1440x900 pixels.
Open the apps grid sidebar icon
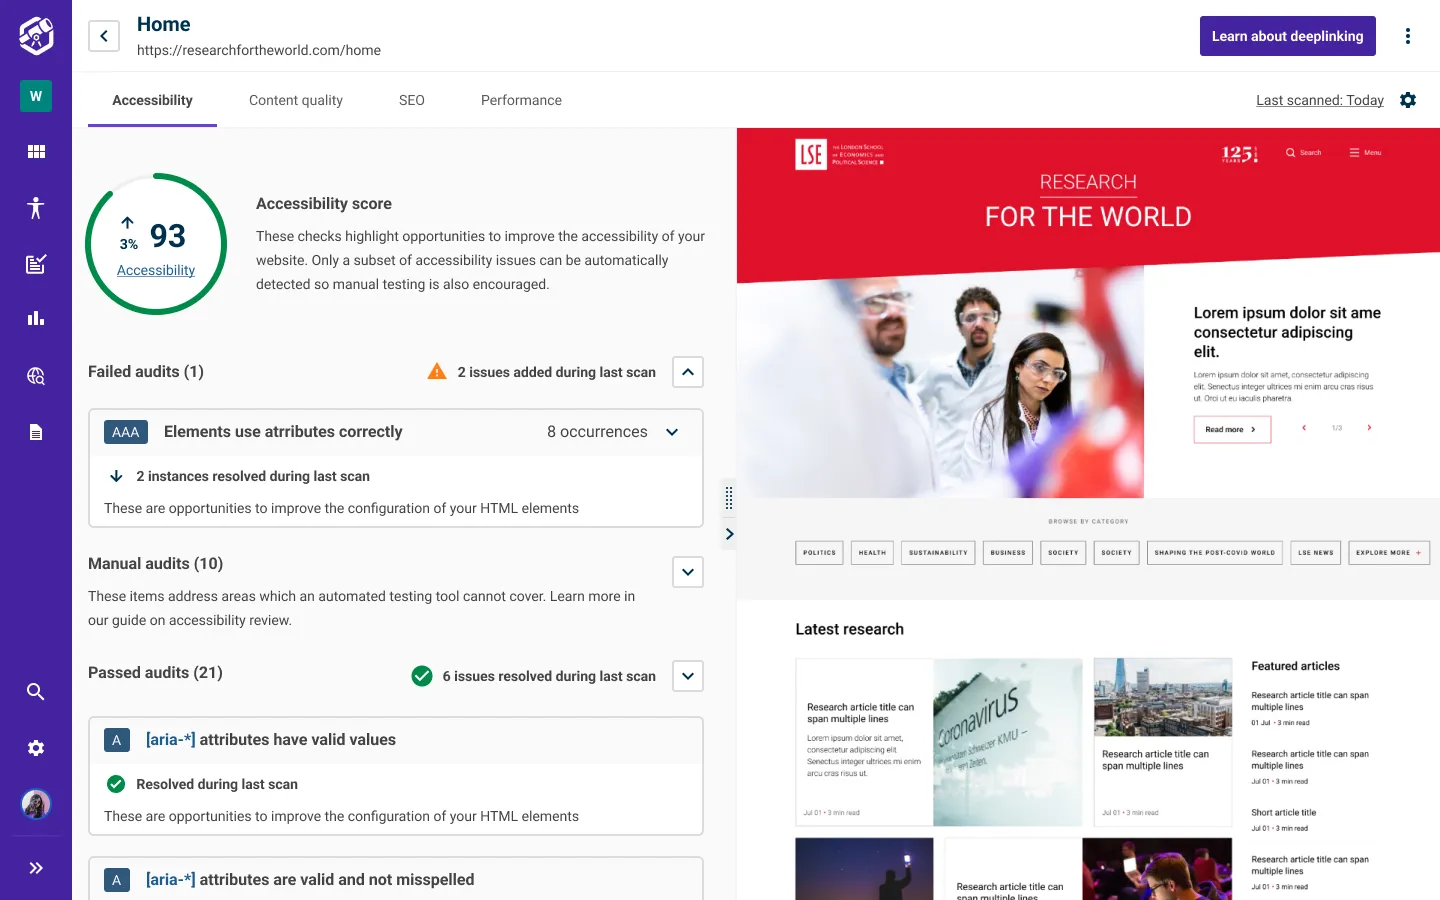click(35, 150)
